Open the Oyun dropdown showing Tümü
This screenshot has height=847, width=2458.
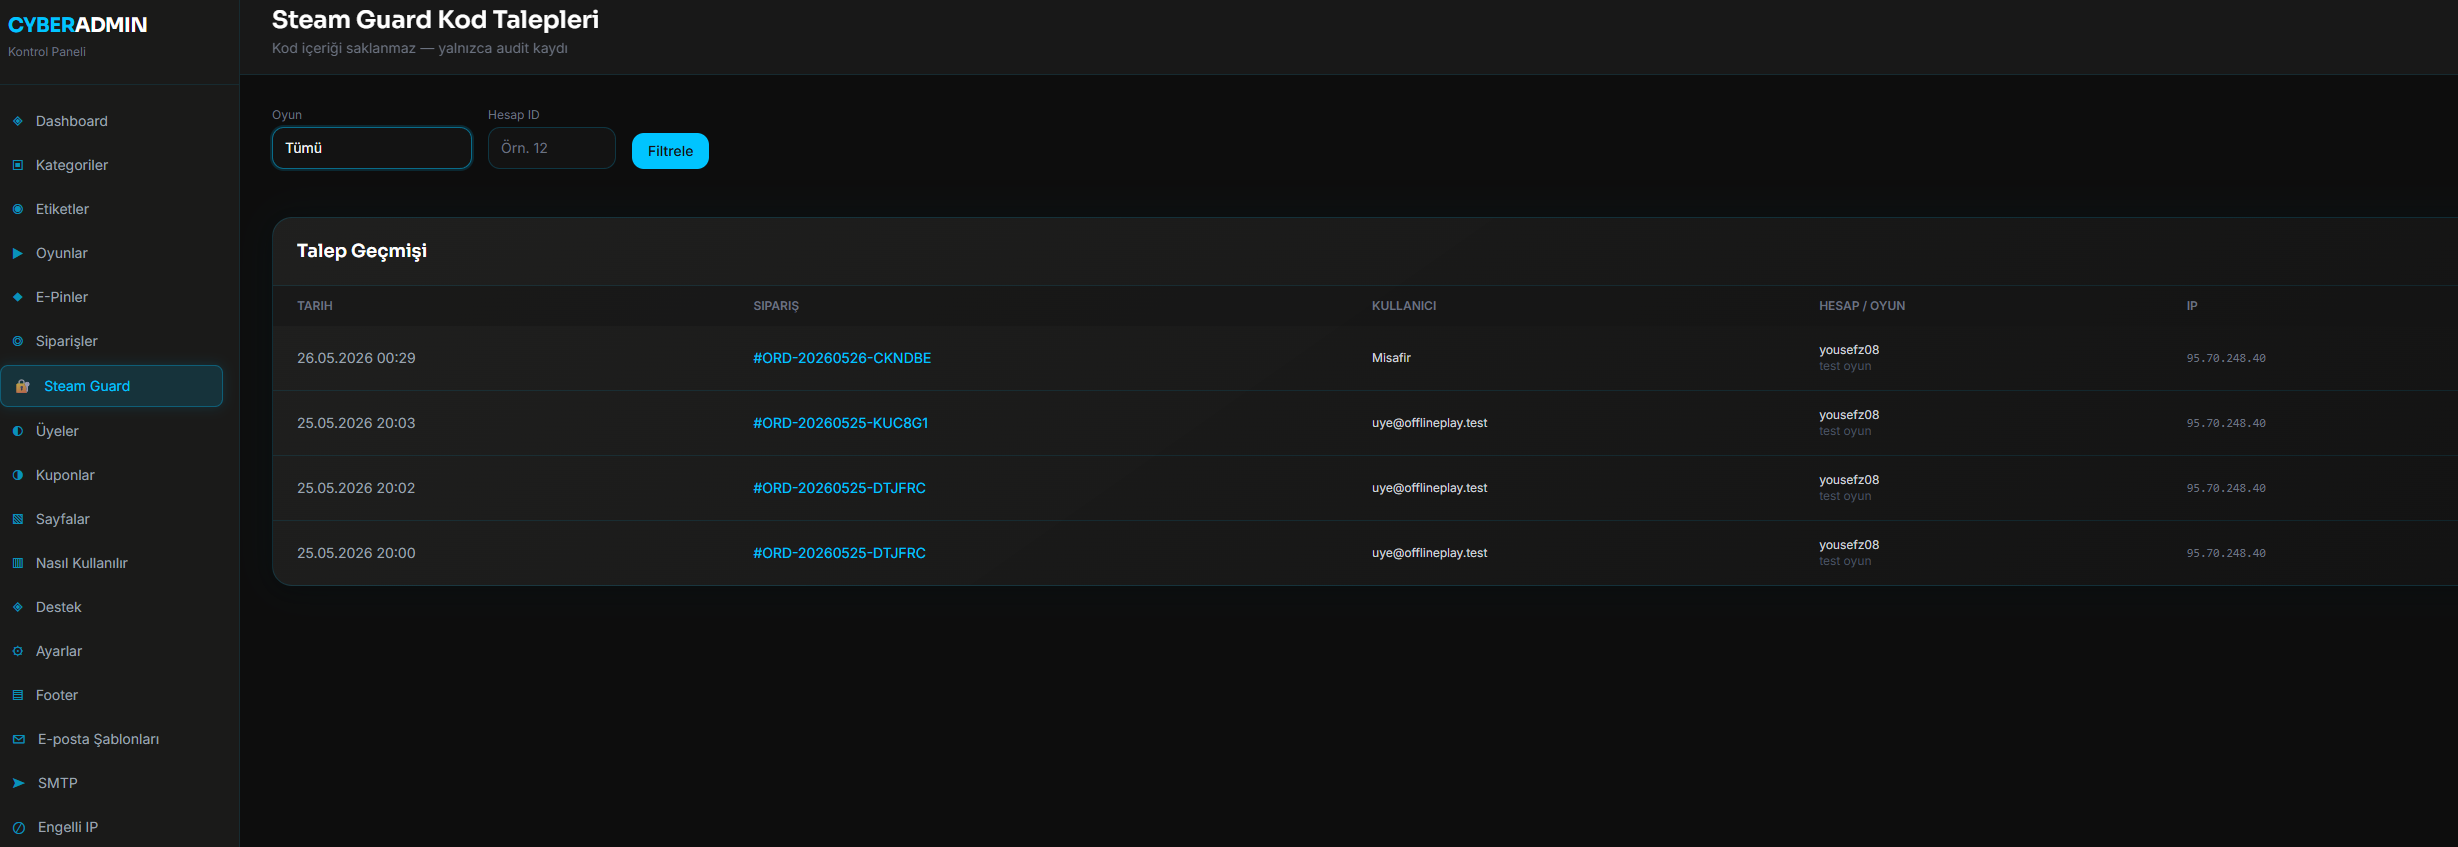click(x=372, y=148)
